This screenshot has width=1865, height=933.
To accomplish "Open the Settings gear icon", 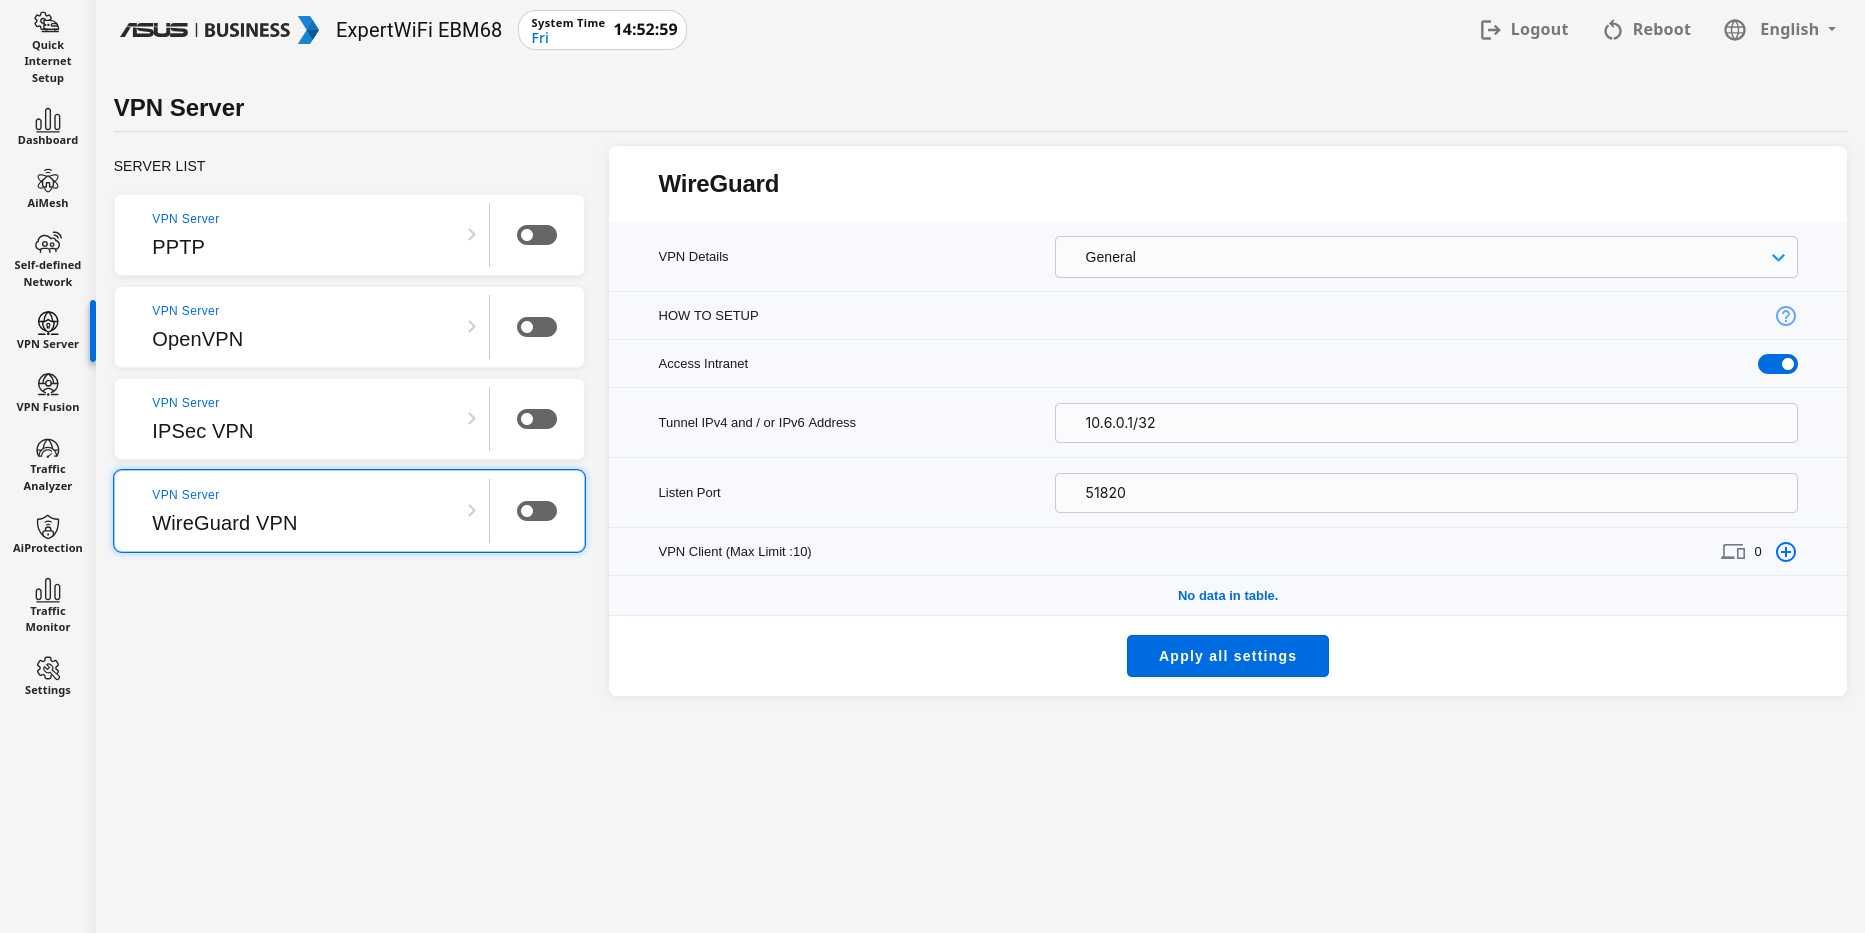I will tap(47, 668).
